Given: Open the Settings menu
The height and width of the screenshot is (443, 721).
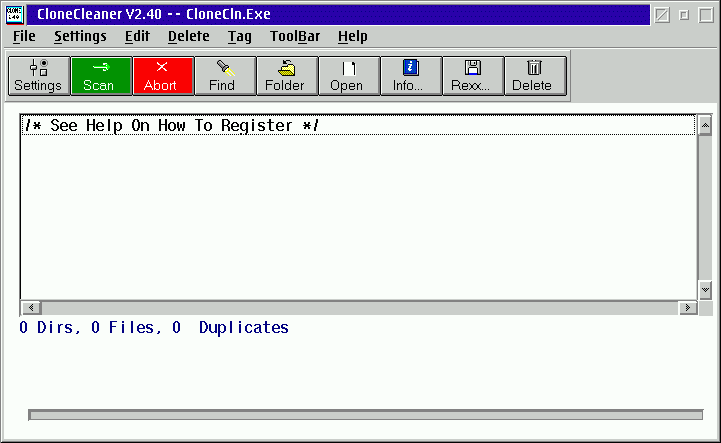Looking at the screenshot, I should (x=80, y=36).
